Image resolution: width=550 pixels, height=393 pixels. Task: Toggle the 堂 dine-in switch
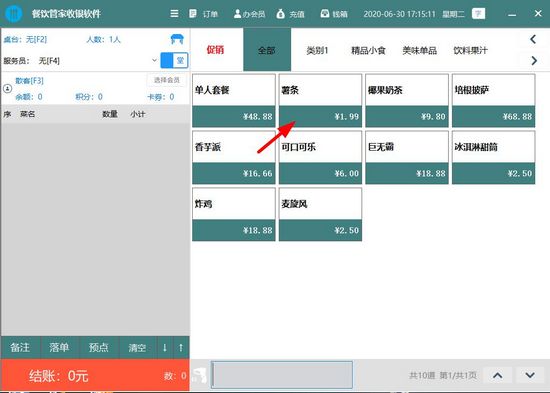point(174,60)
